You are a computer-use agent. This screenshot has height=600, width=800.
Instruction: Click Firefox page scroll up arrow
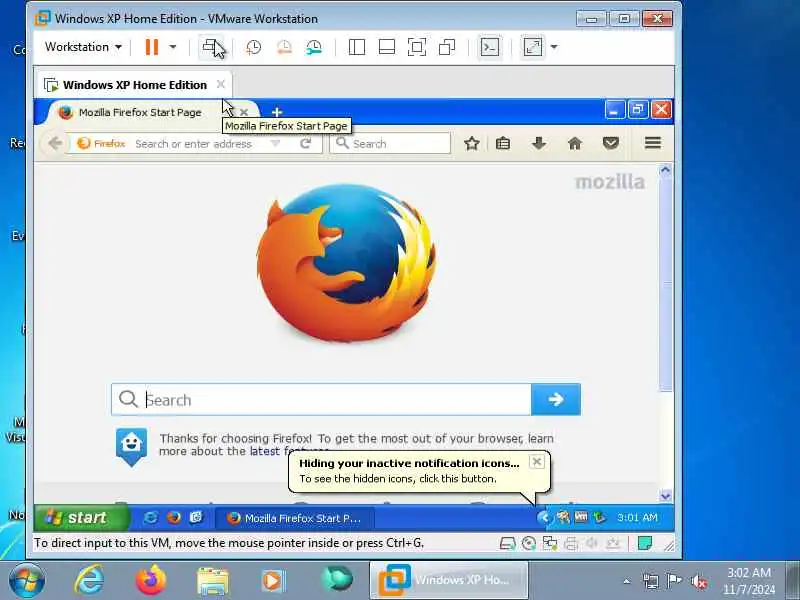(x=665, y=170)
